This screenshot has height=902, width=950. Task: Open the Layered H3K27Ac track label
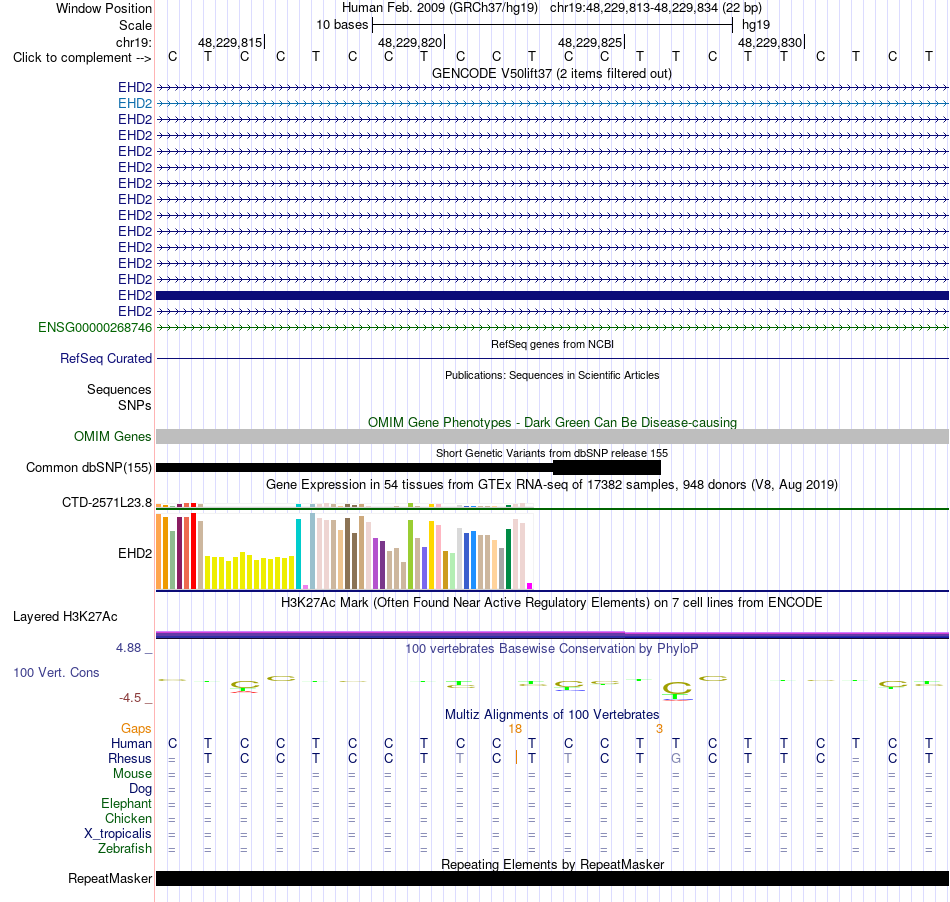(x=65, y=617)
